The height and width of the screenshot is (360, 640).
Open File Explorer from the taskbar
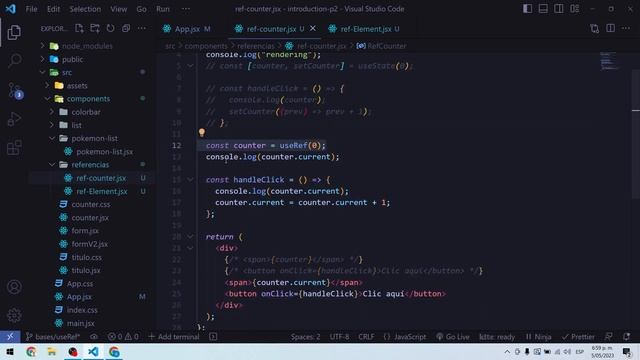[51, 351]
